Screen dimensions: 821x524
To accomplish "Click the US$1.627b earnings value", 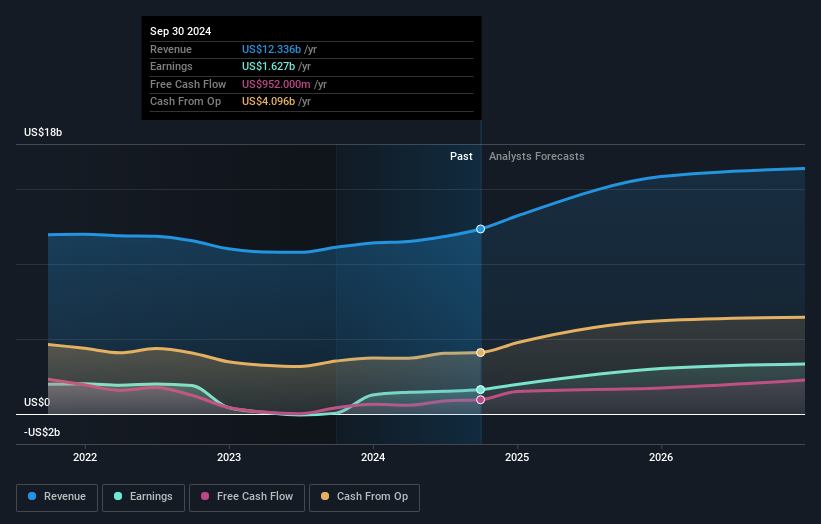I will (268, 66).
